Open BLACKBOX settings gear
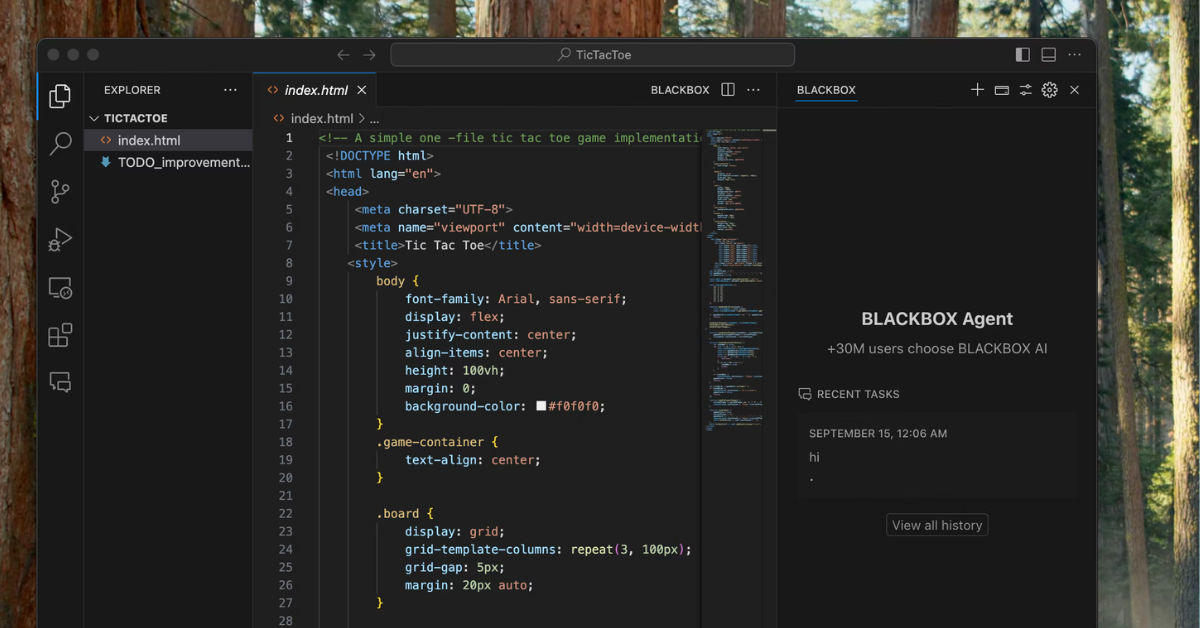Viewport: 1200px width, 628px height. coord(1049,90)
